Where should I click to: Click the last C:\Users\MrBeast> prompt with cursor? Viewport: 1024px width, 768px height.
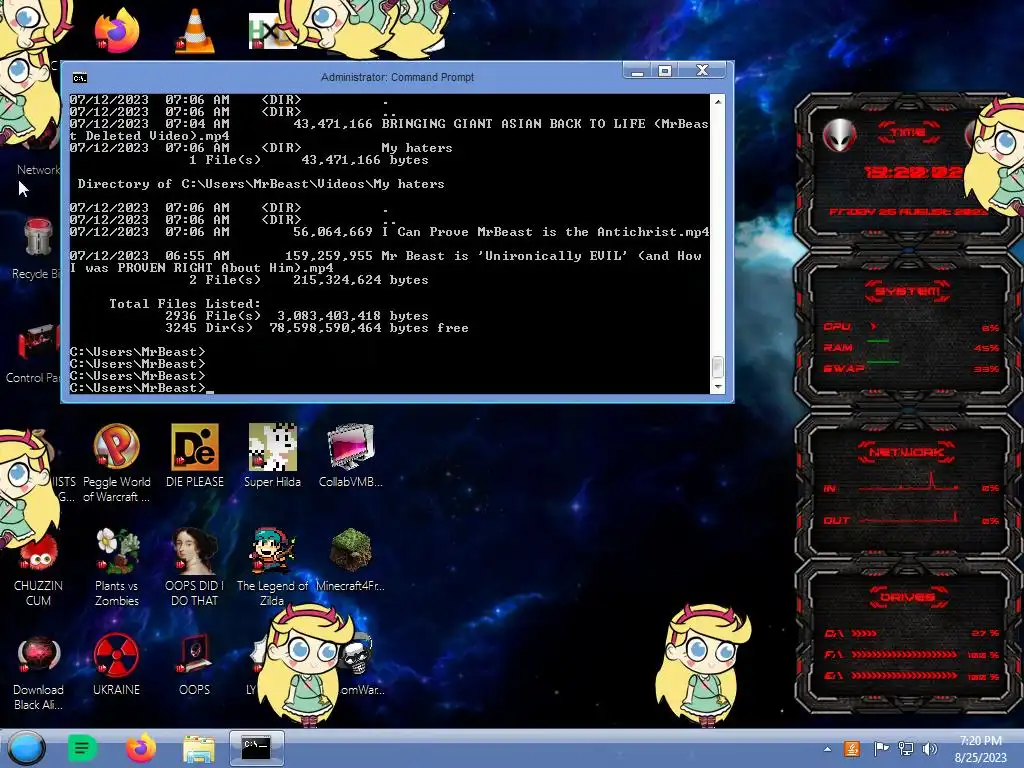pos(141,388)
